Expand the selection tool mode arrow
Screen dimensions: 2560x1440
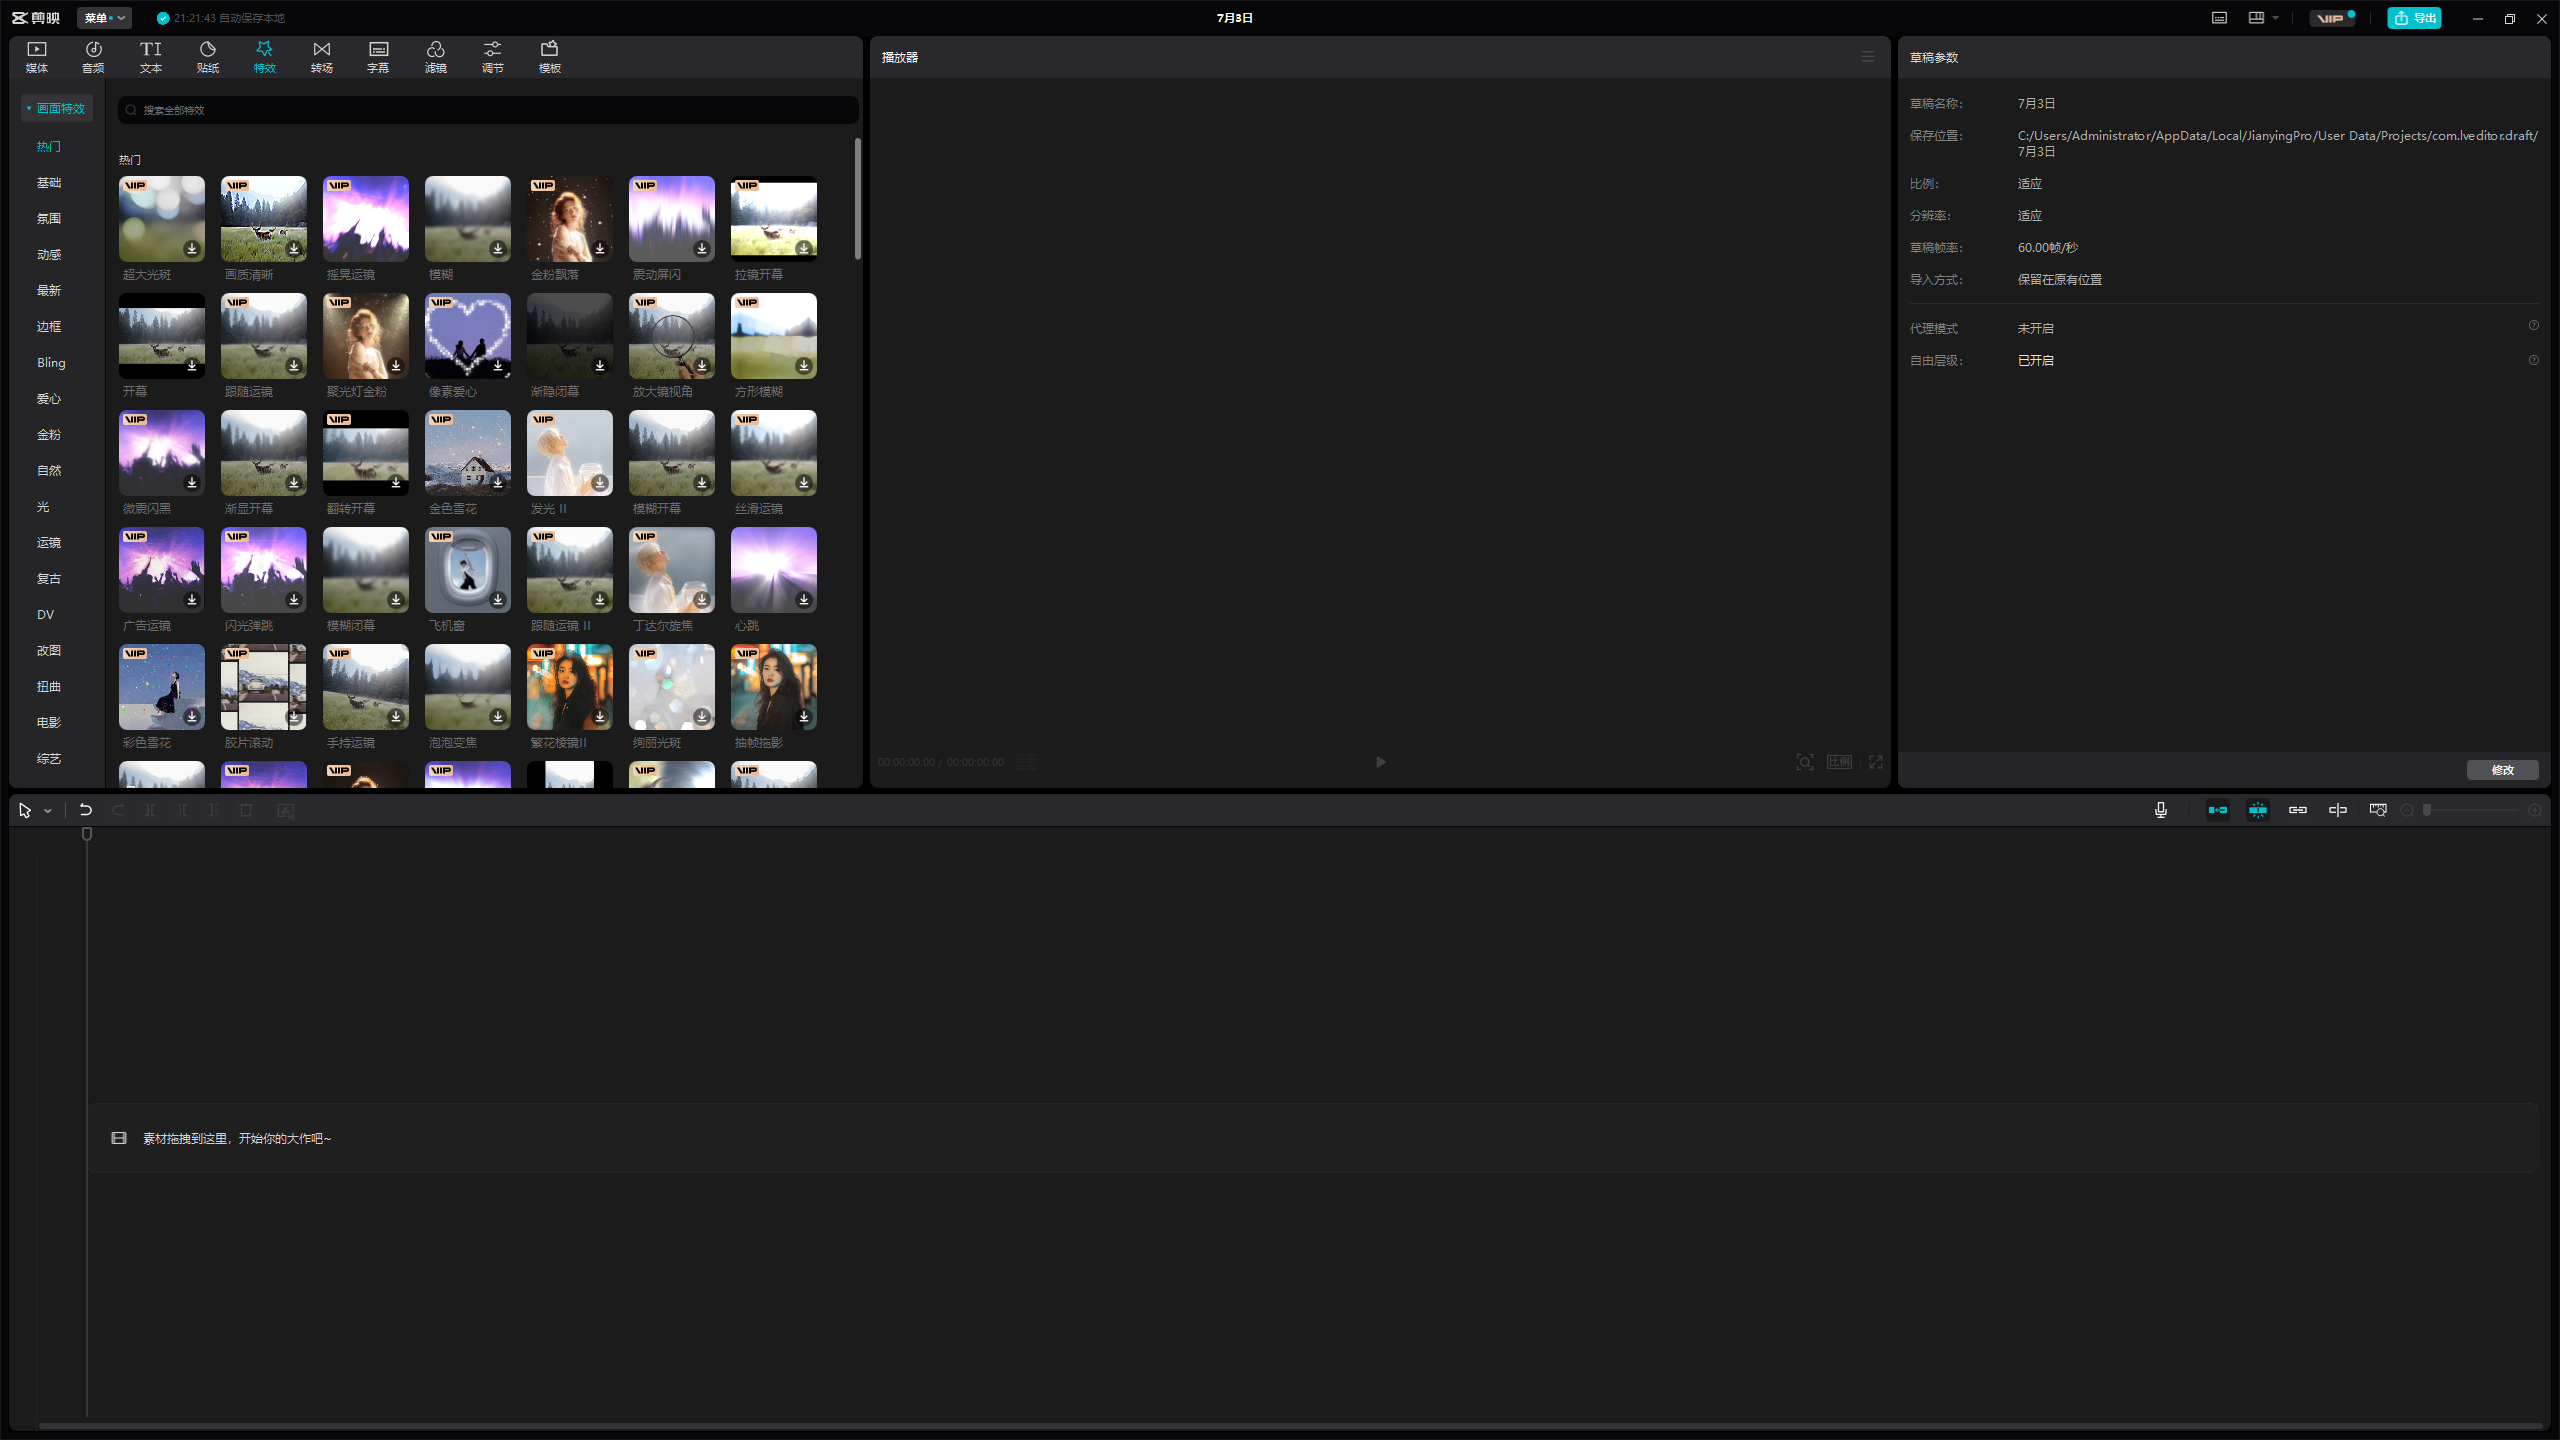[x=48, y=811]
